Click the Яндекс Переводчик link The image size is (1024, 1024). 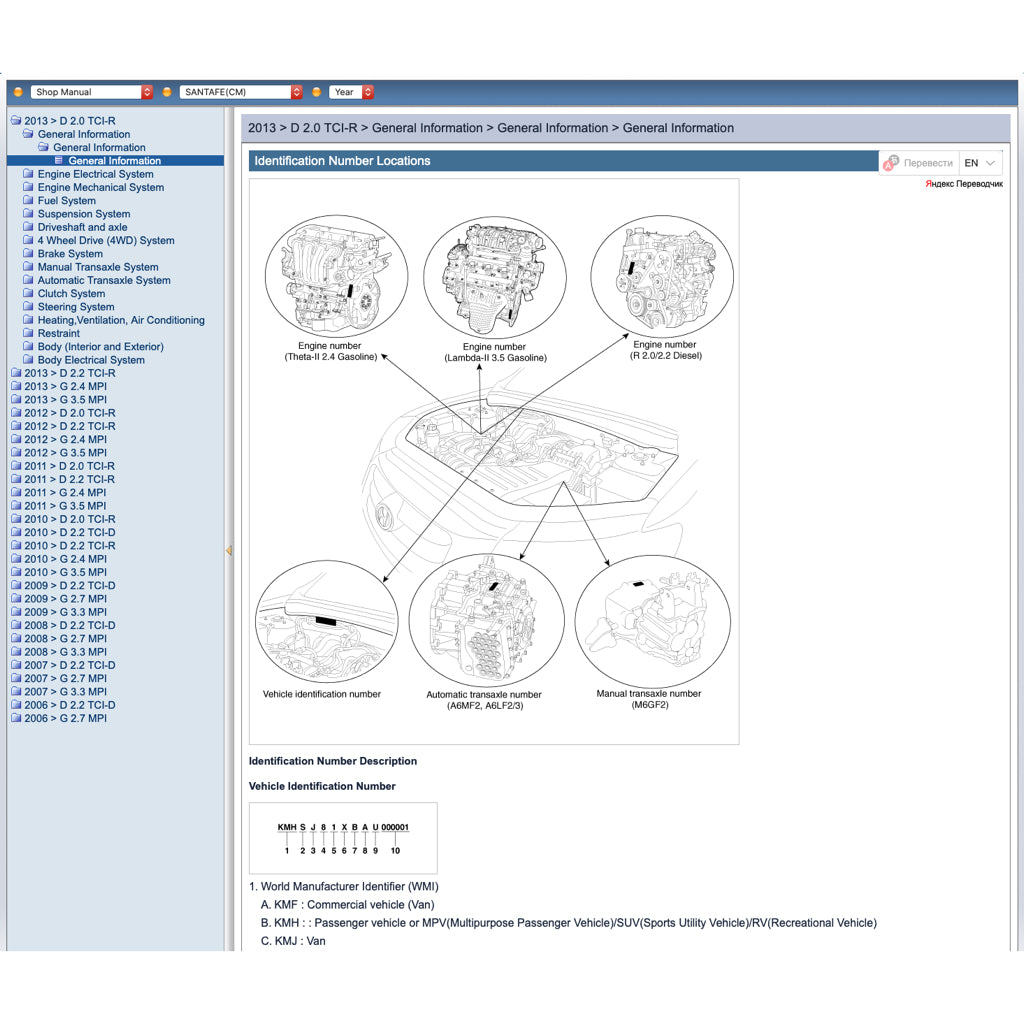click(964, 184)
